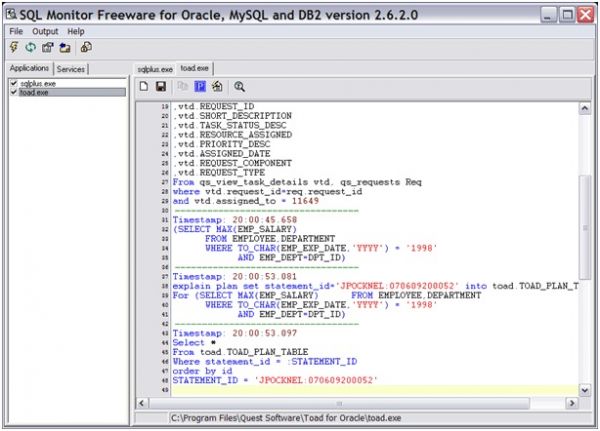Click the floppy disk save icon
The width and height of the screenshot is (600, 431).
click(x=160, y=87)
